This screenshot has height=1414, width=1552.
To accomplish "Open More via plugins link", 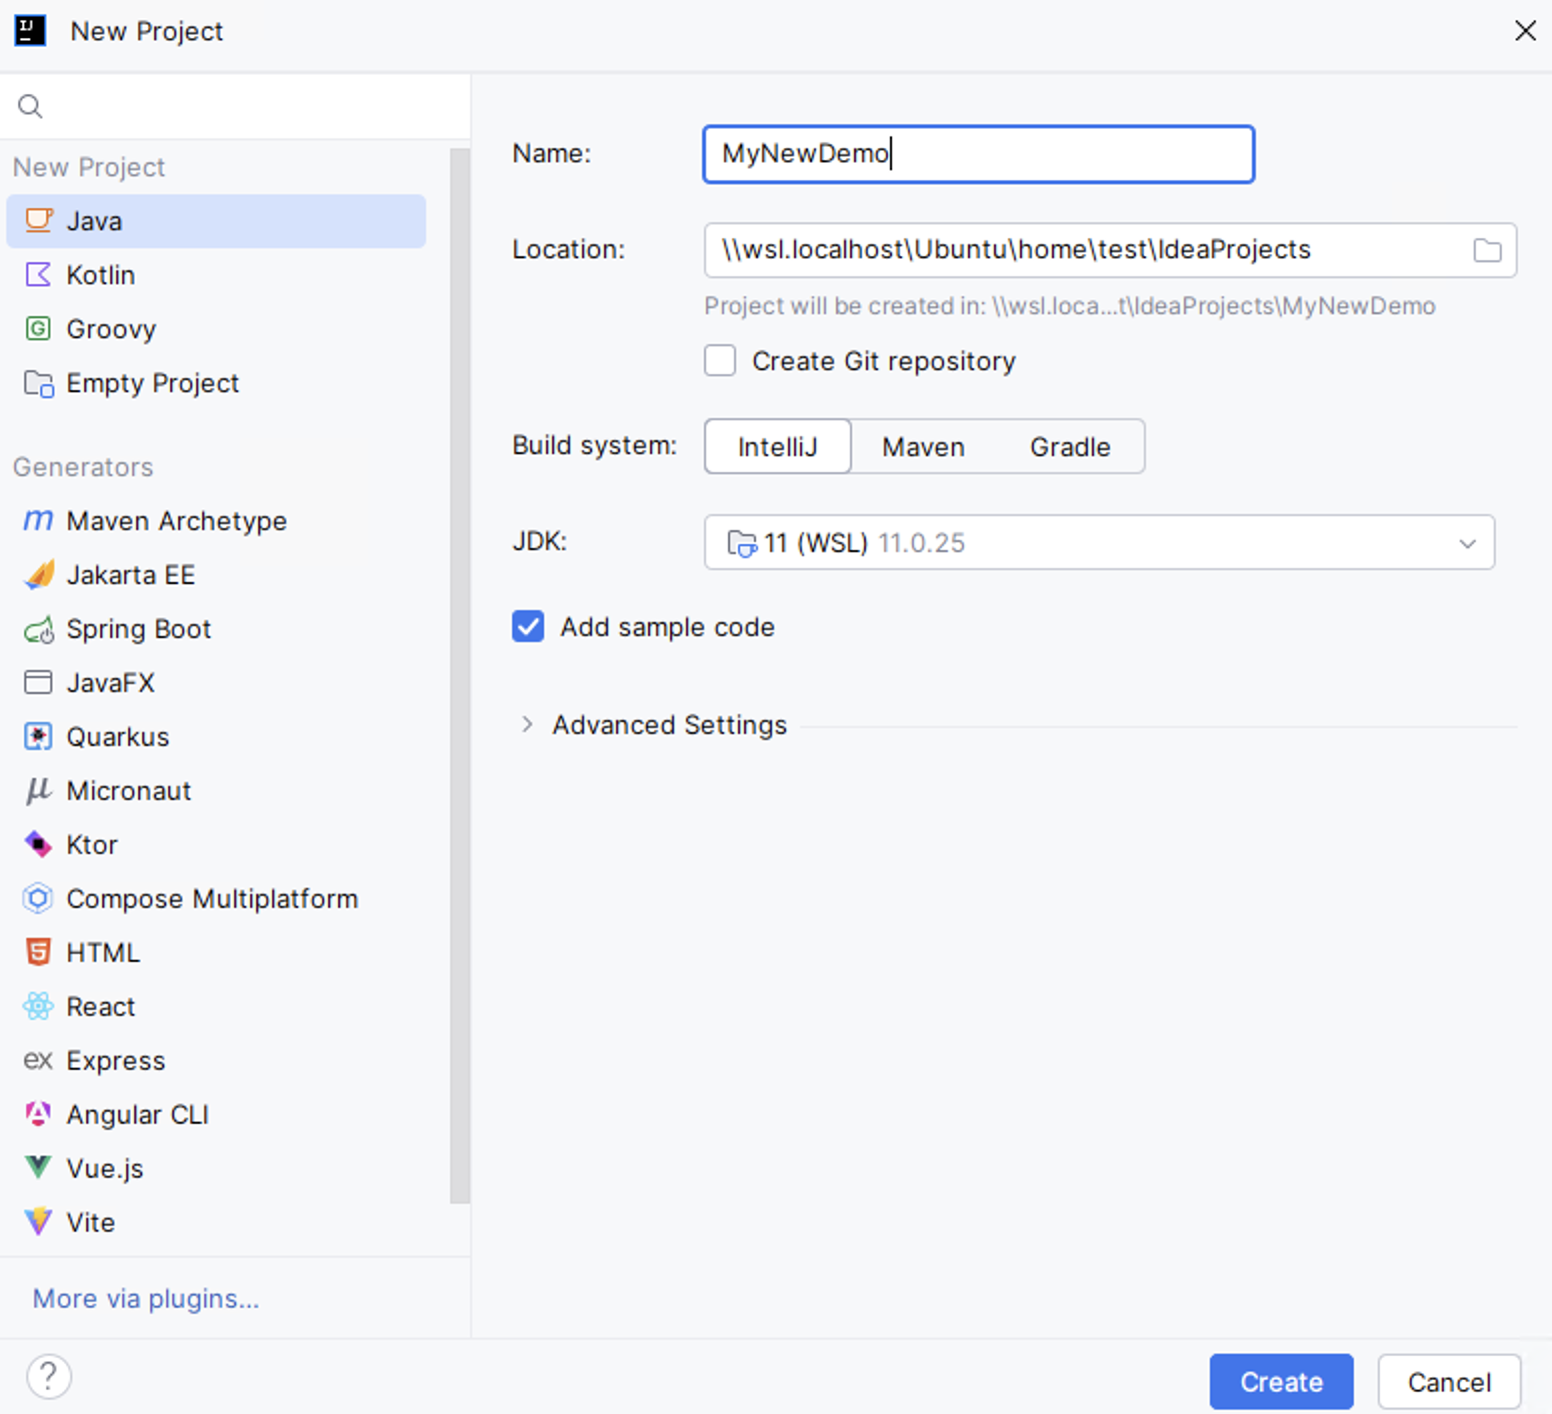I will (144, 1298).
